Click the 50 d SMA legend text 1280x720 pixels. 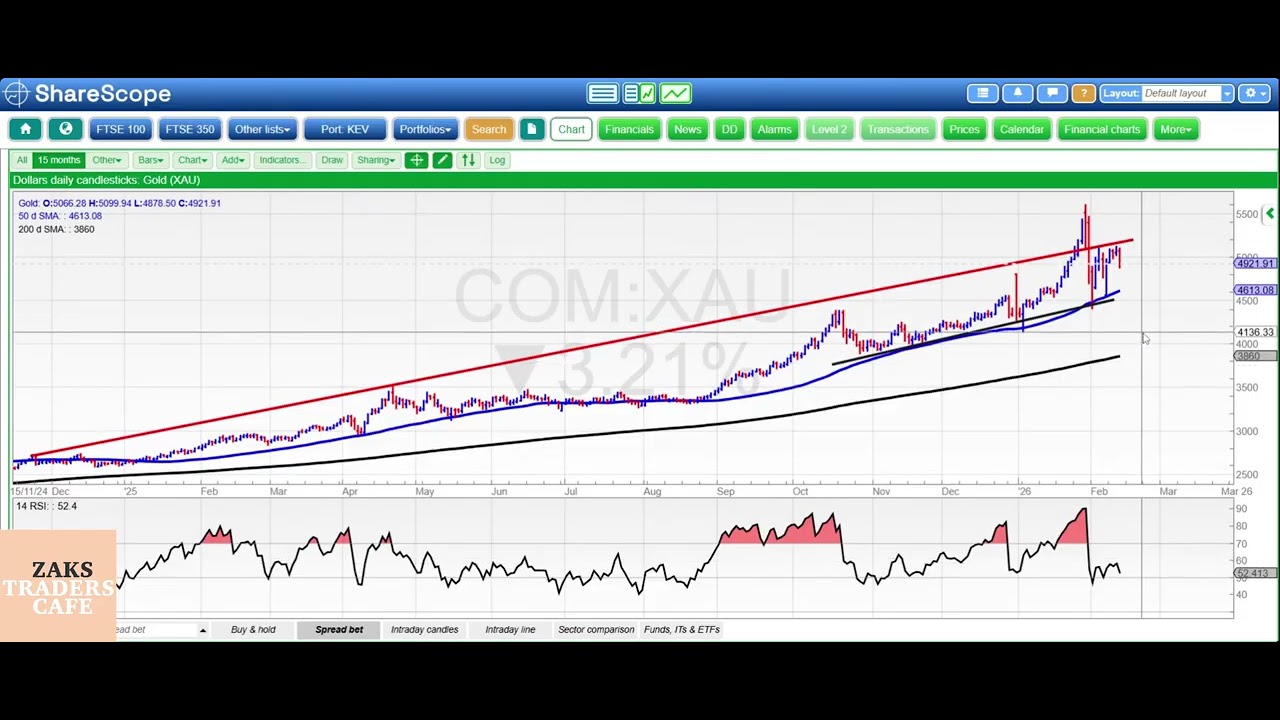[60, 216]
